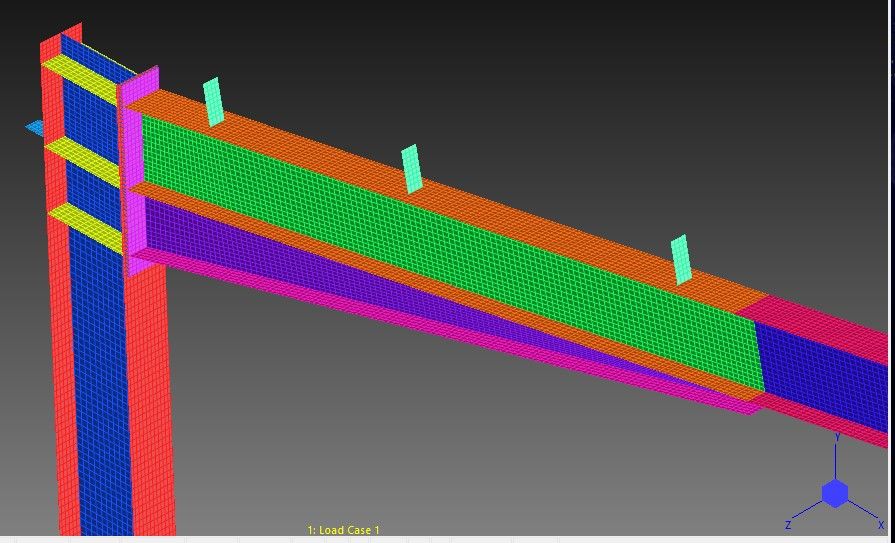
Task: Select the red column flange below the end plate
Action: pos(150,400)
